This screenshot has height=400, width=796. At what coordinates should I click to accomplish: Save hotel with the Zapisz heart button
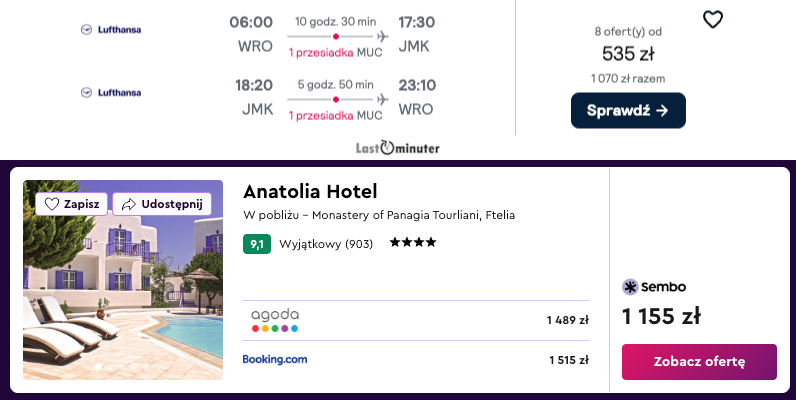[x=72, y=204]
